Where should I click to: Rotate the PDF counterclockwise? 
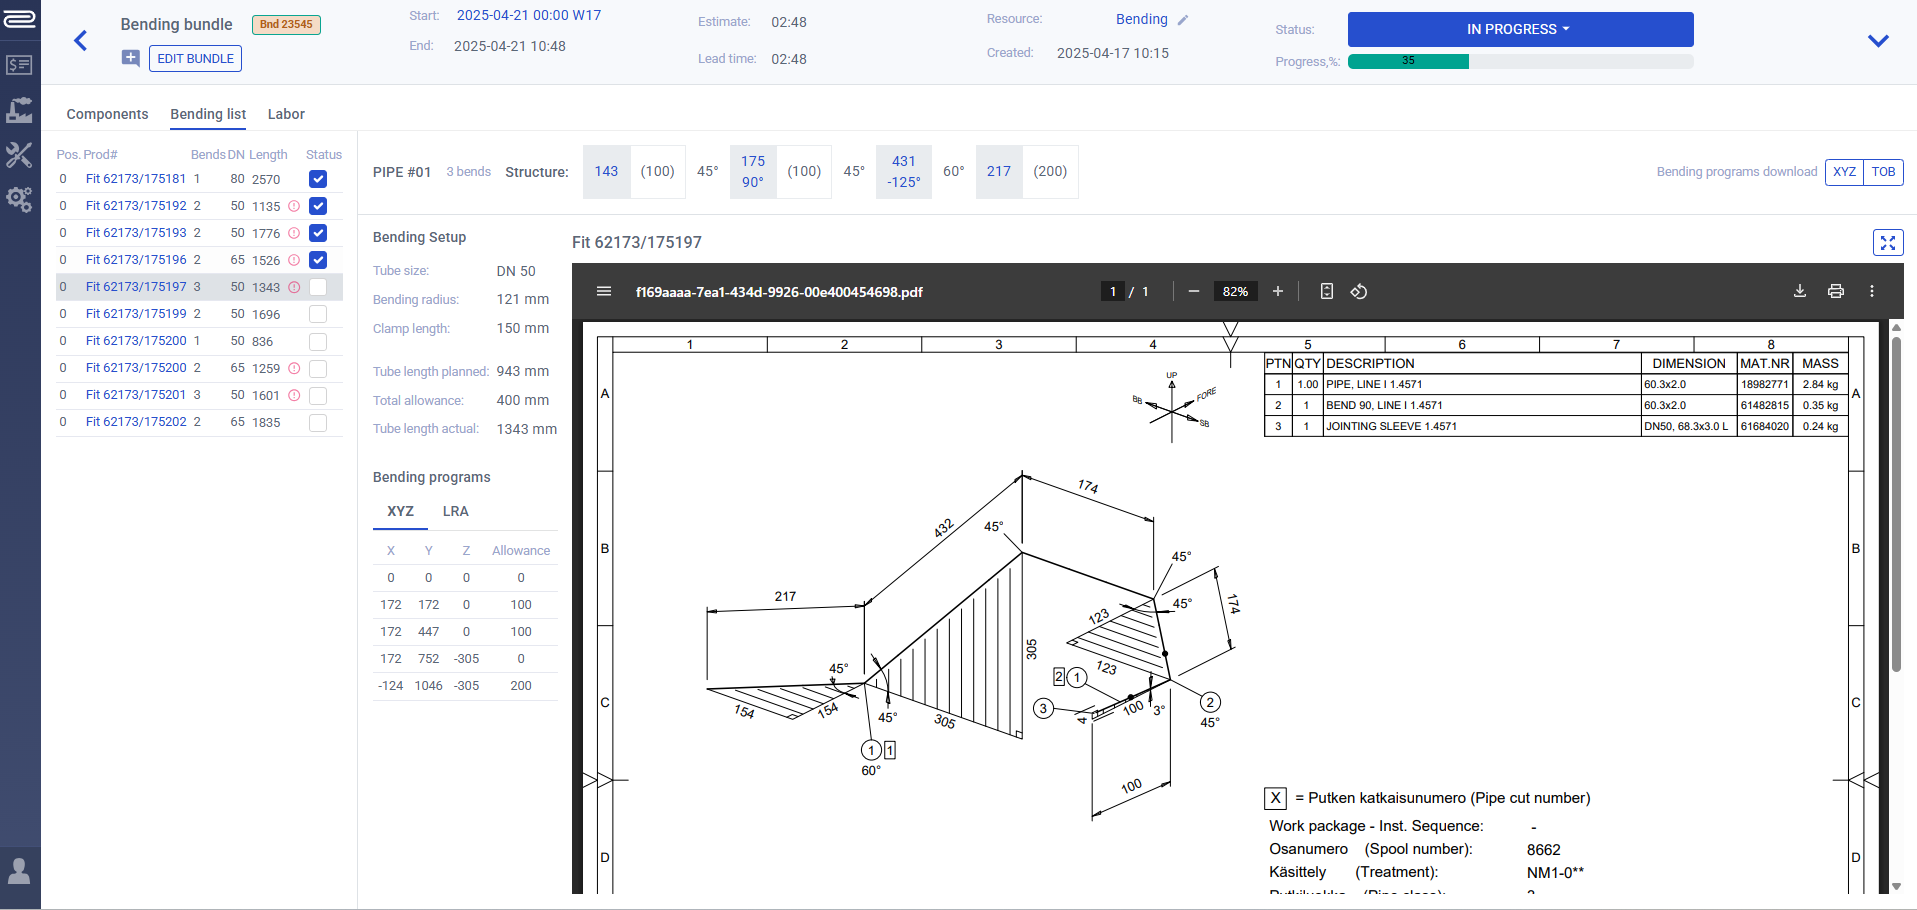click(x=1359, y=292)
